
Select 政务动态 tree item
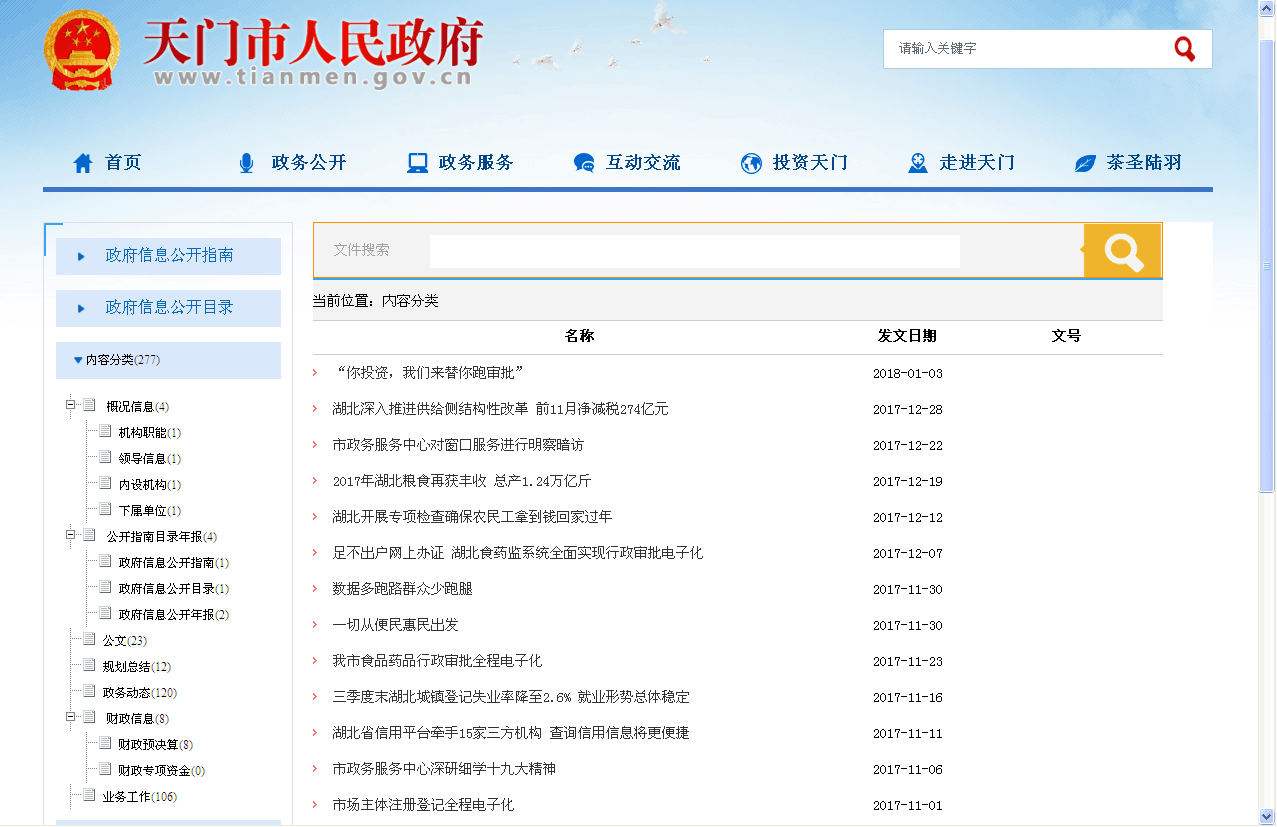click(x=126, y=693)
